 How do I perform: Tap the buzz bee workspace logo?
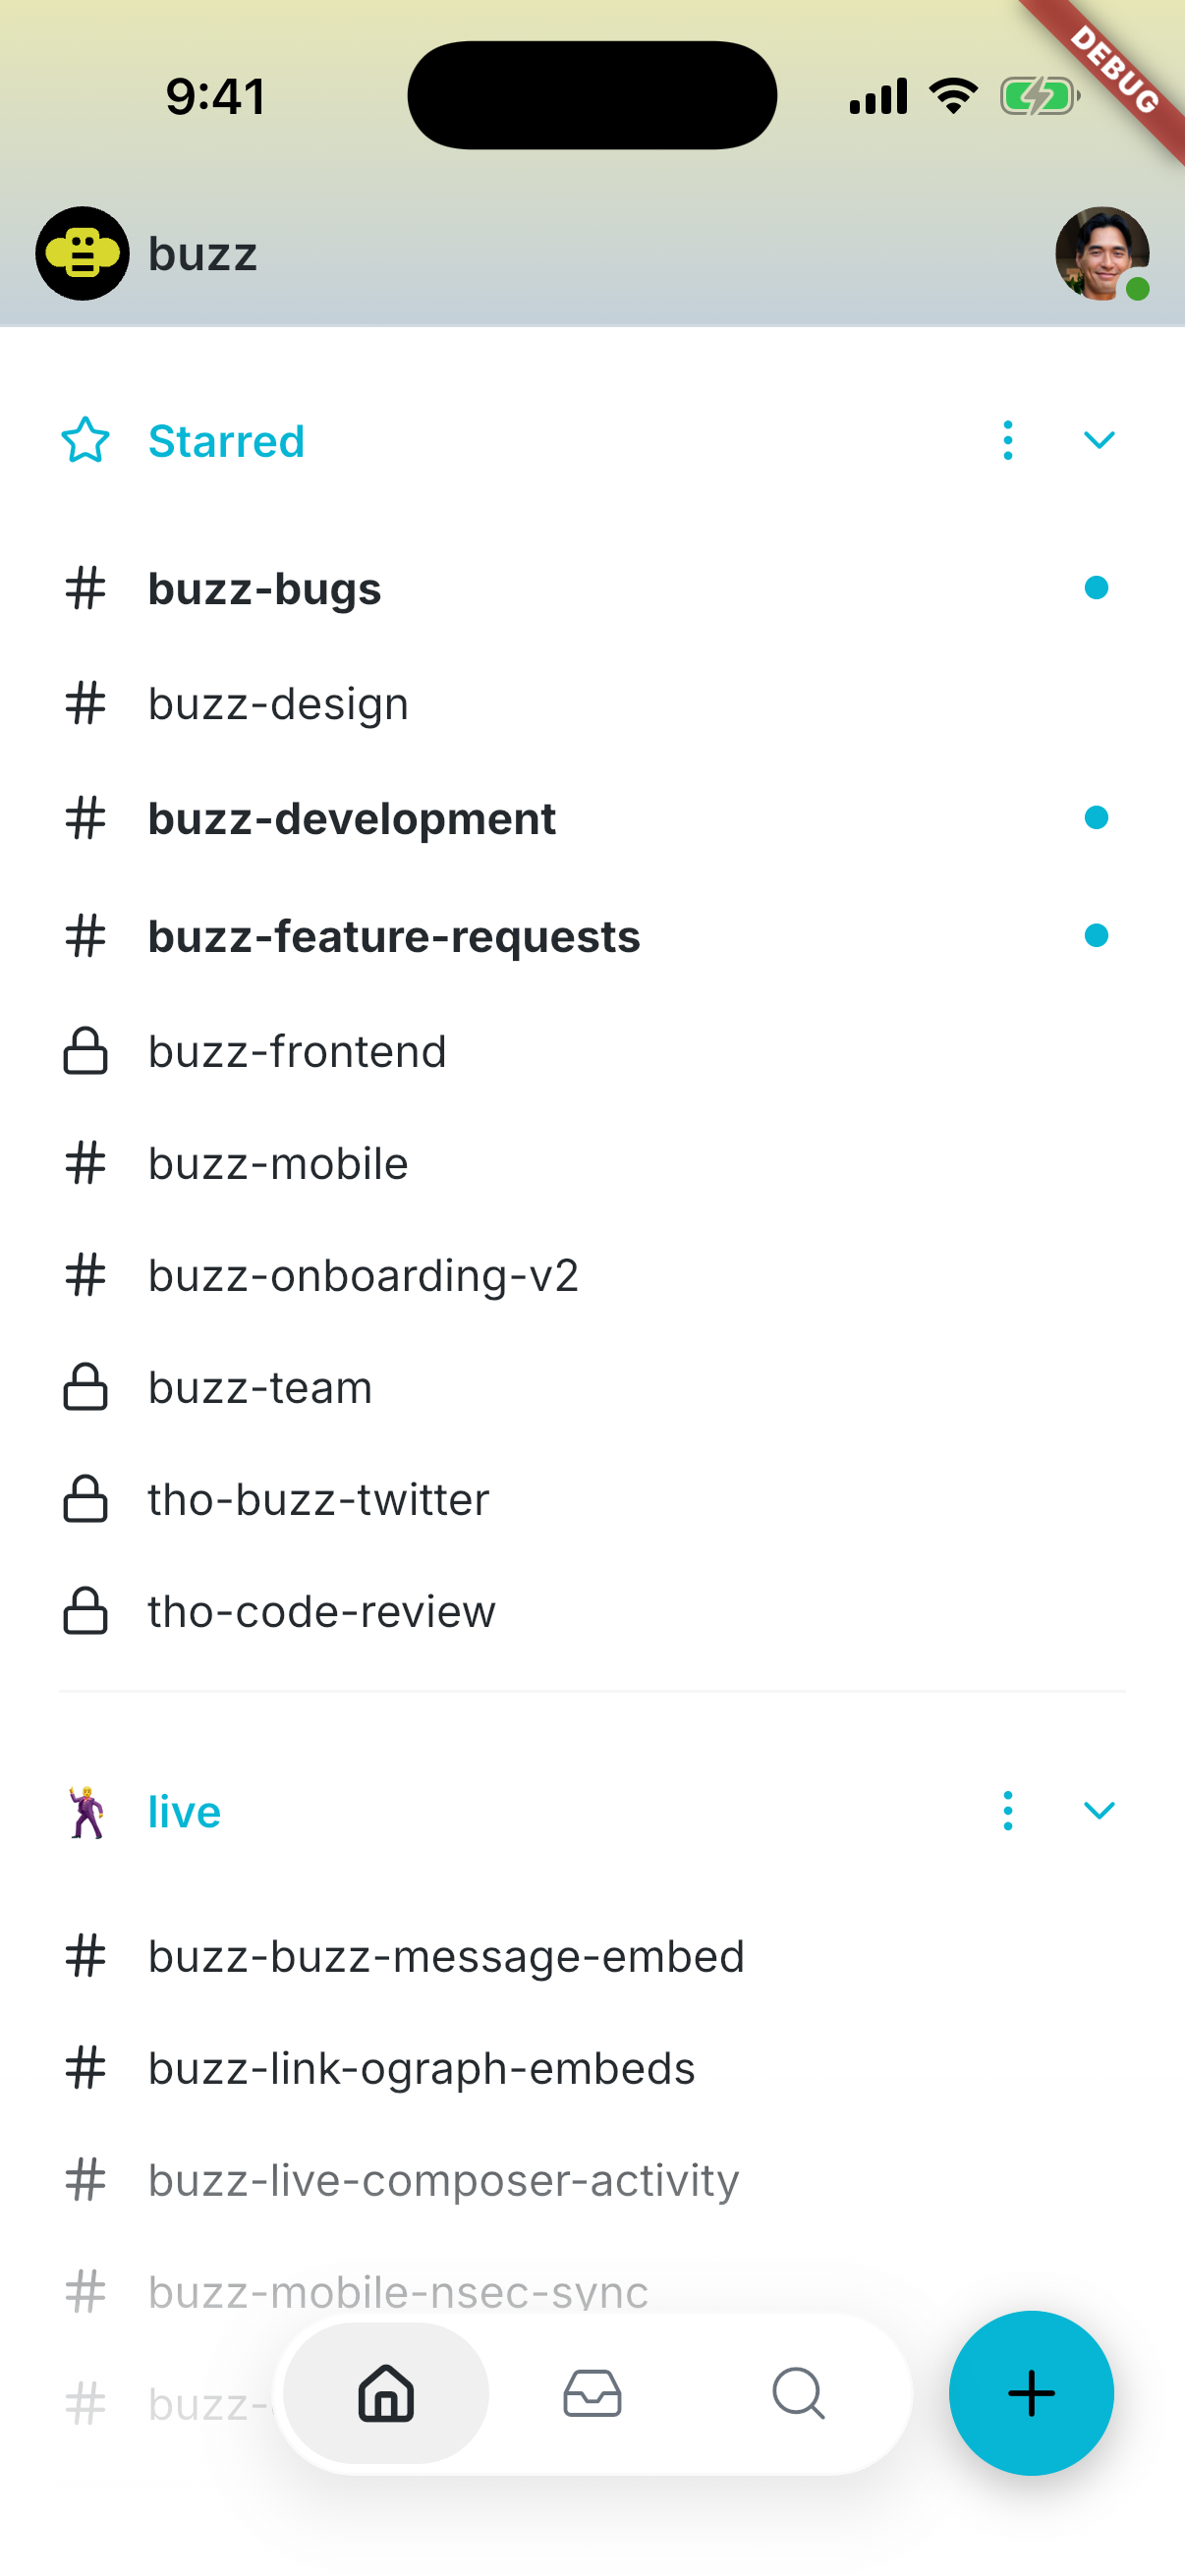coord(82,253)
